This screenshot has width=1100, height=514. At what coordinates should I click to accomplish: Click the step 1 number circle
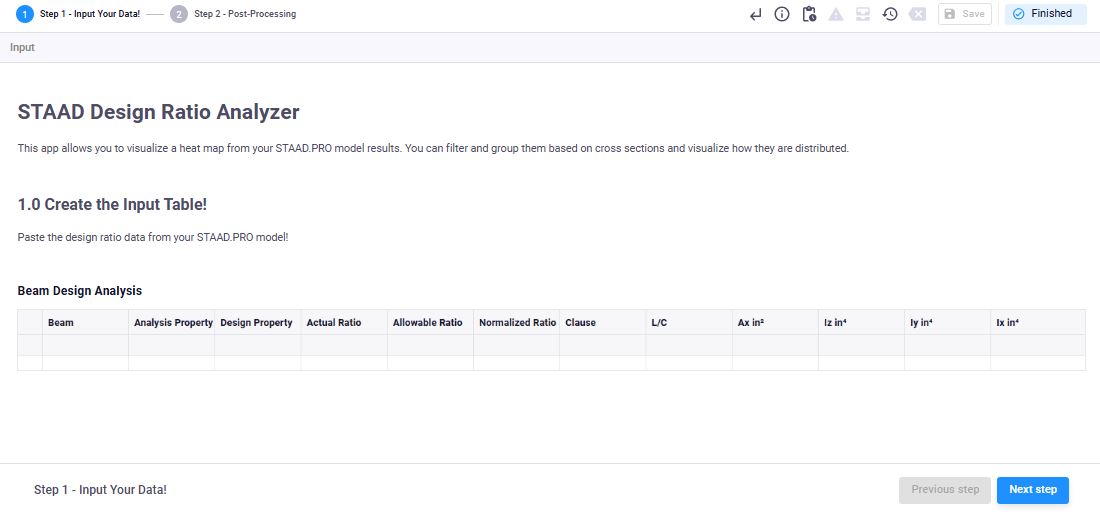(25, 14)
